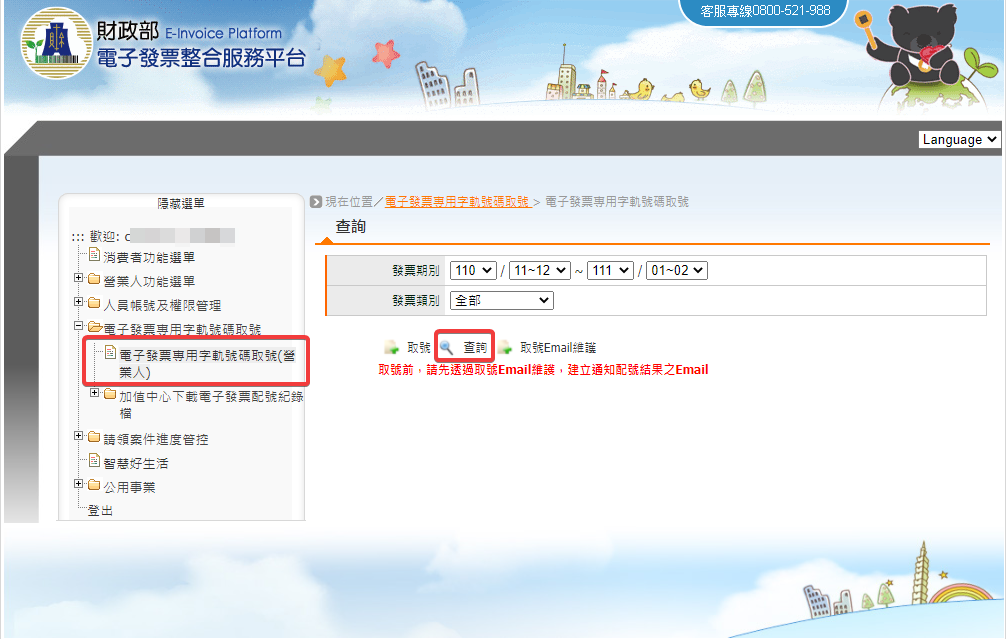
Task: Select 電子發票專用字軌號碼取號(營業人) in the menu tree
Action: [x=212, y=362]
